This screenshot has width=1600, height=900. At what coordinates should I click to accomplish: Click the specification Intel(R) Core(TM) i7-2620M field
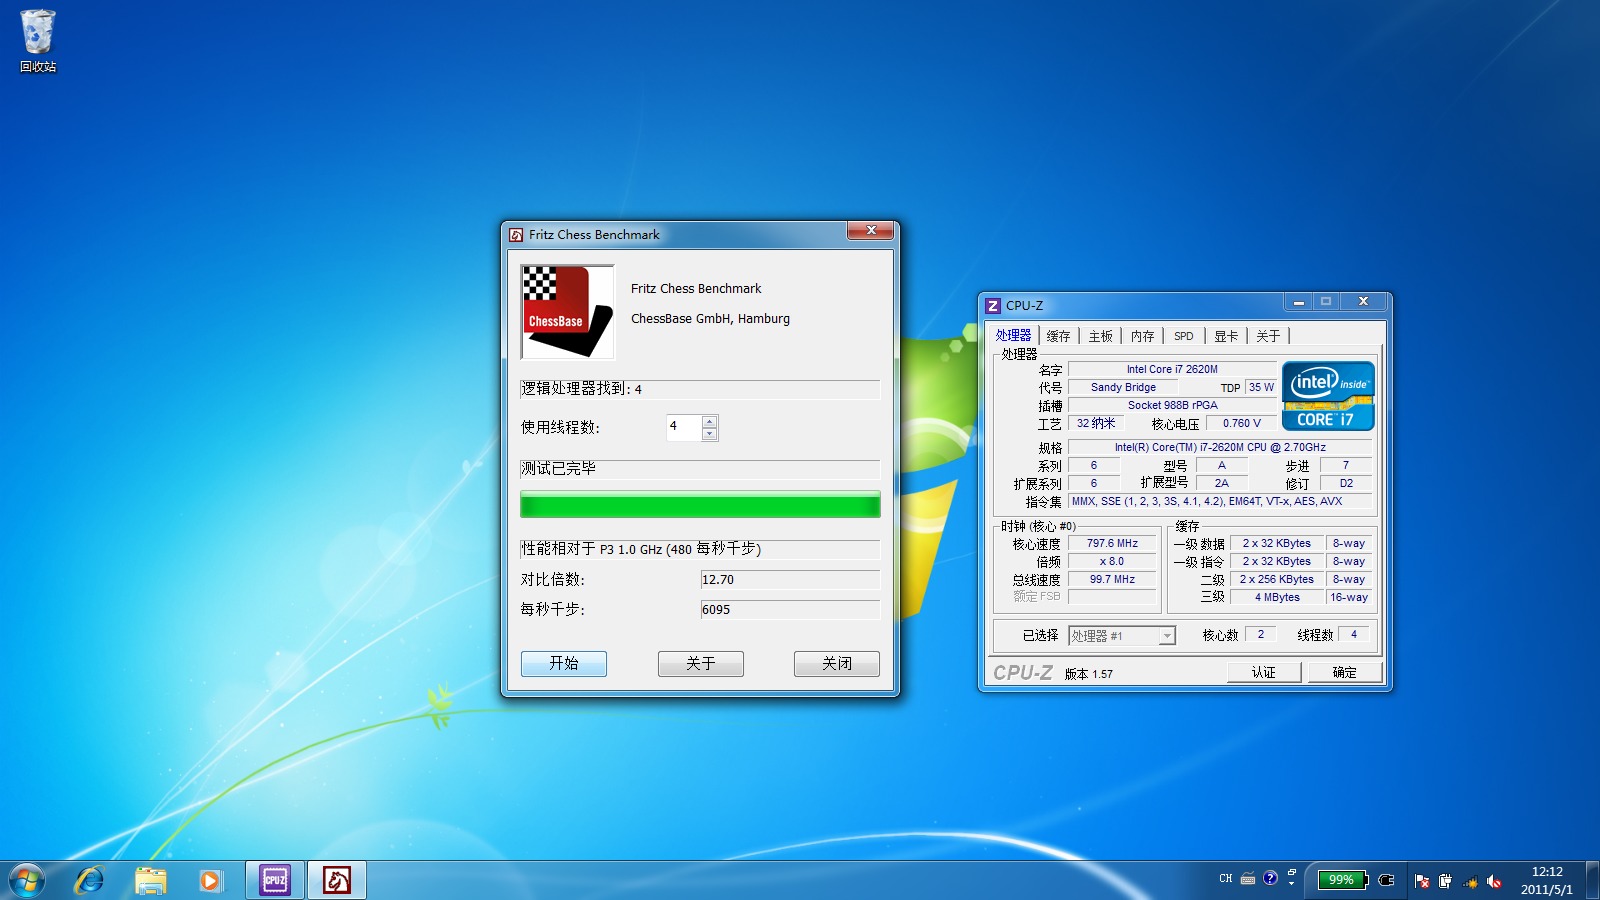click(1221, 448)
